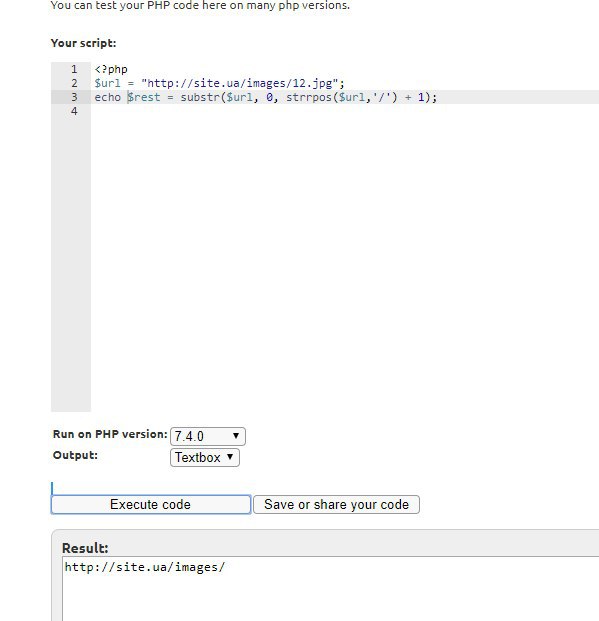Click the echo keyword on line 3
The image size is (599, 621).
click(107, 97)
